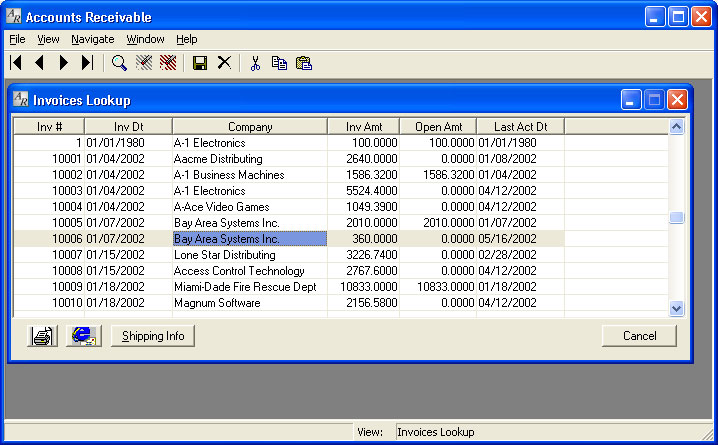718x445 pixels.
Task: Click the Accounts Receivable title bar AR icon
Action: (14, 16)
